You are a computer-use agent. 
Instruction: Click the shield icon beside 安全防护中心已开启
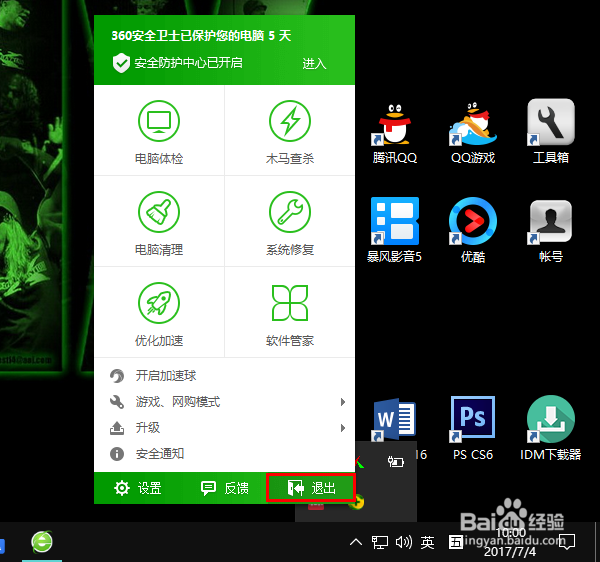[x=121, y=63]
